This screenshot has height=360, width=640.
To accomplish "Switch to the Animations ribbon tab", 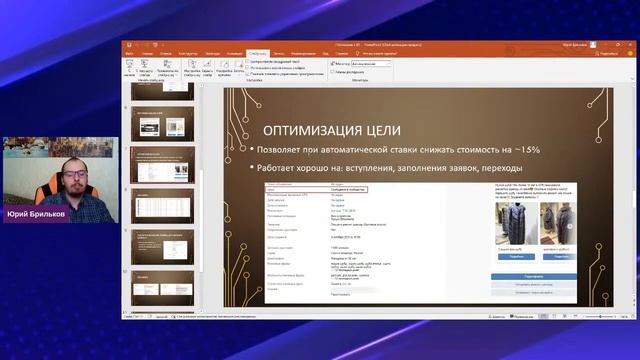I will (234, 53).
